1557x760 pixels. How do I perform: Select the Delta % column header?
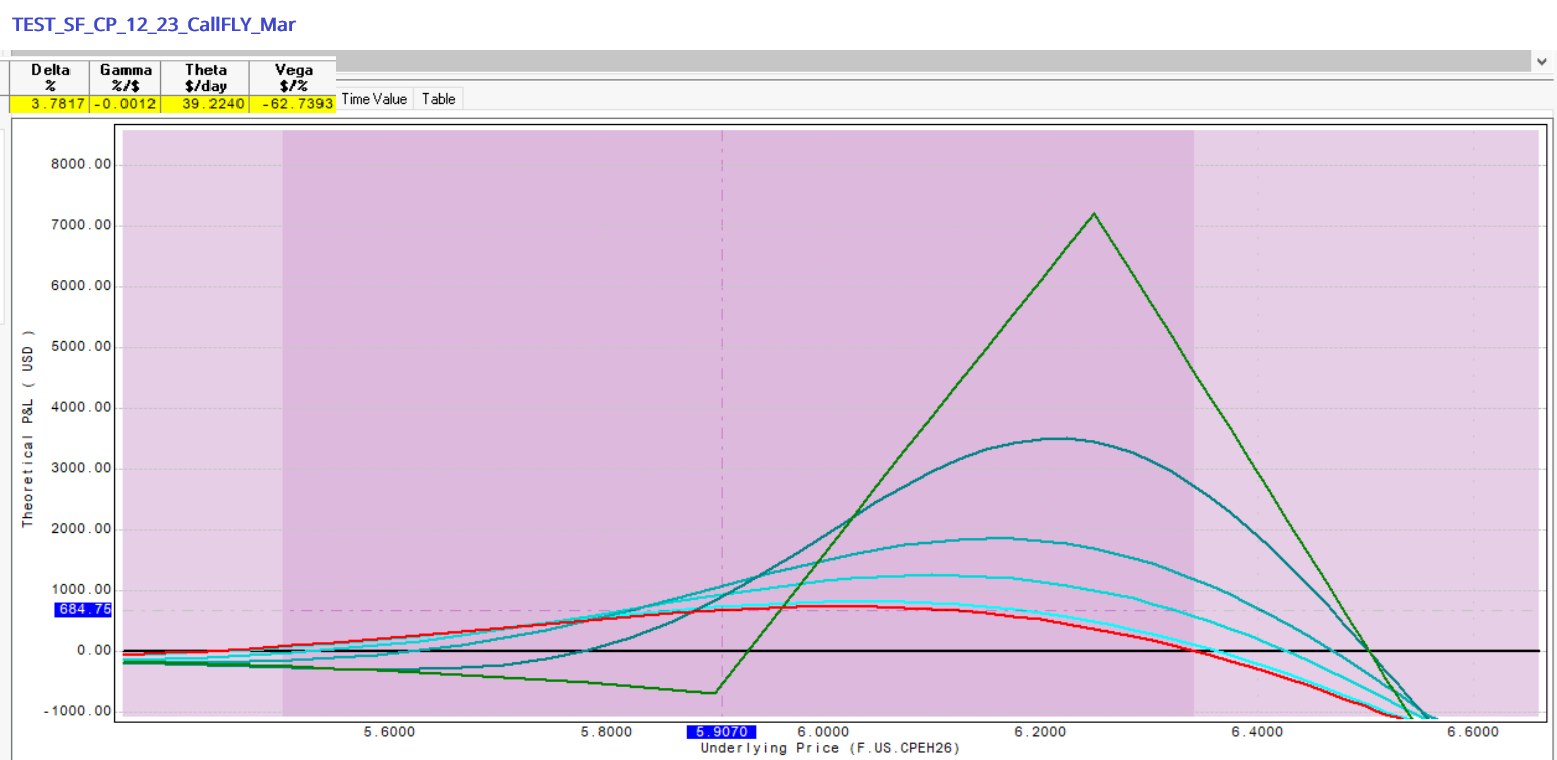pos(50,78)
